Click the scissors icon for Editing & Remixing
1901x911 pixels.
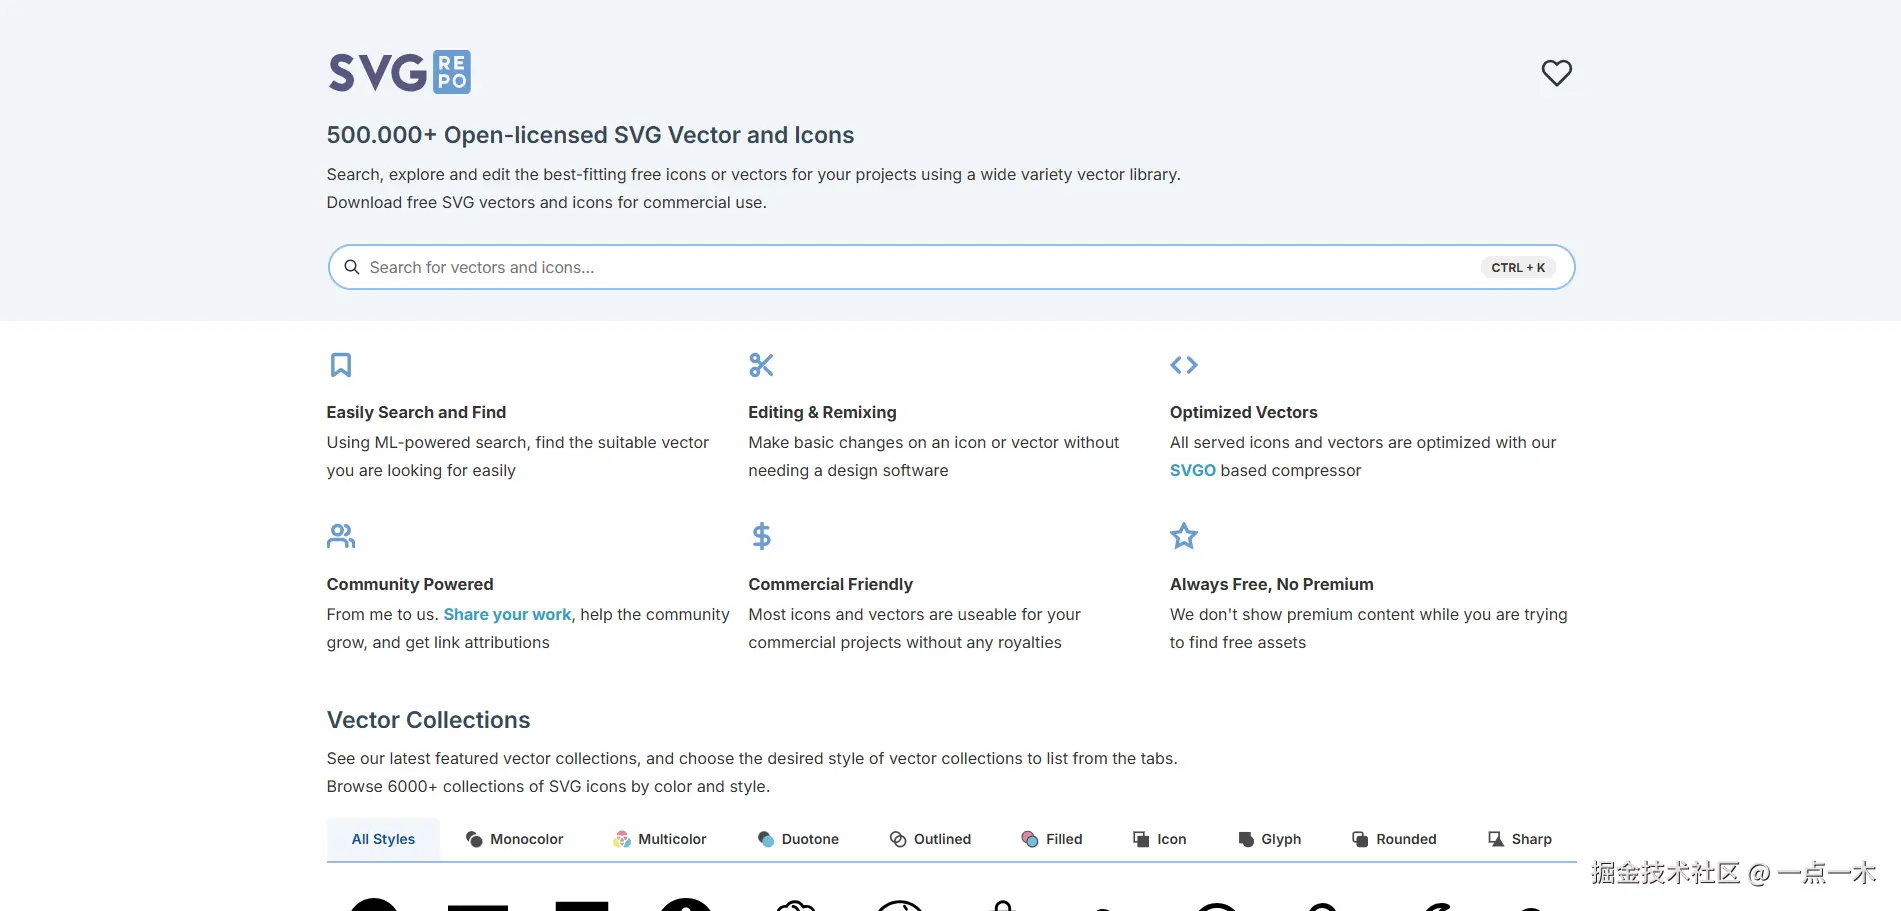761,365
